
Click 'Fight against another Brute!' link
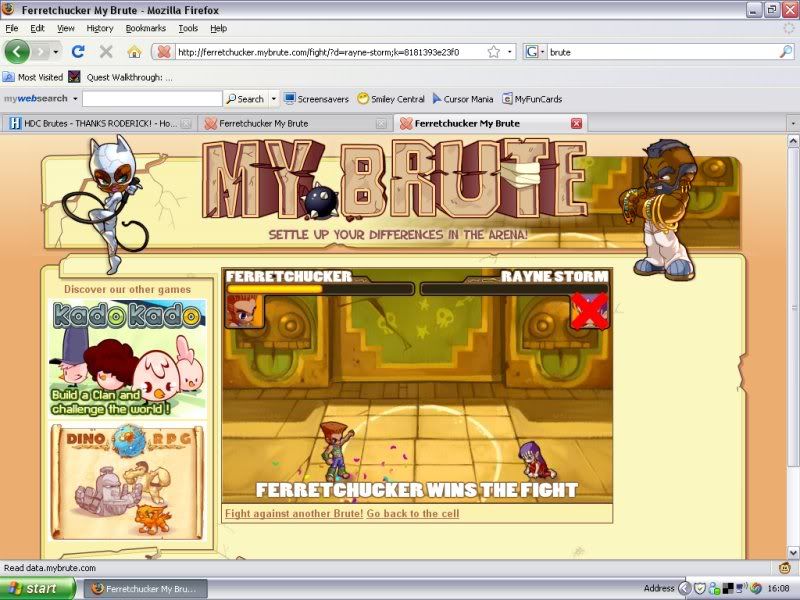coord(294,513)
